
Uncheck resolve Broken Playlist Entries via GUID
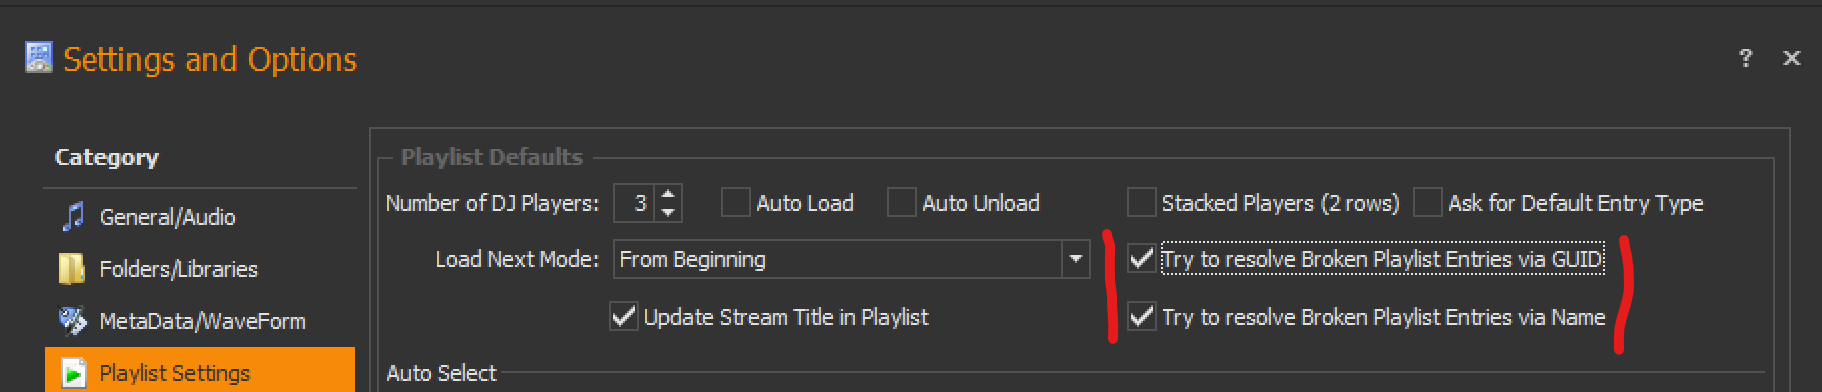(1141, 259)
